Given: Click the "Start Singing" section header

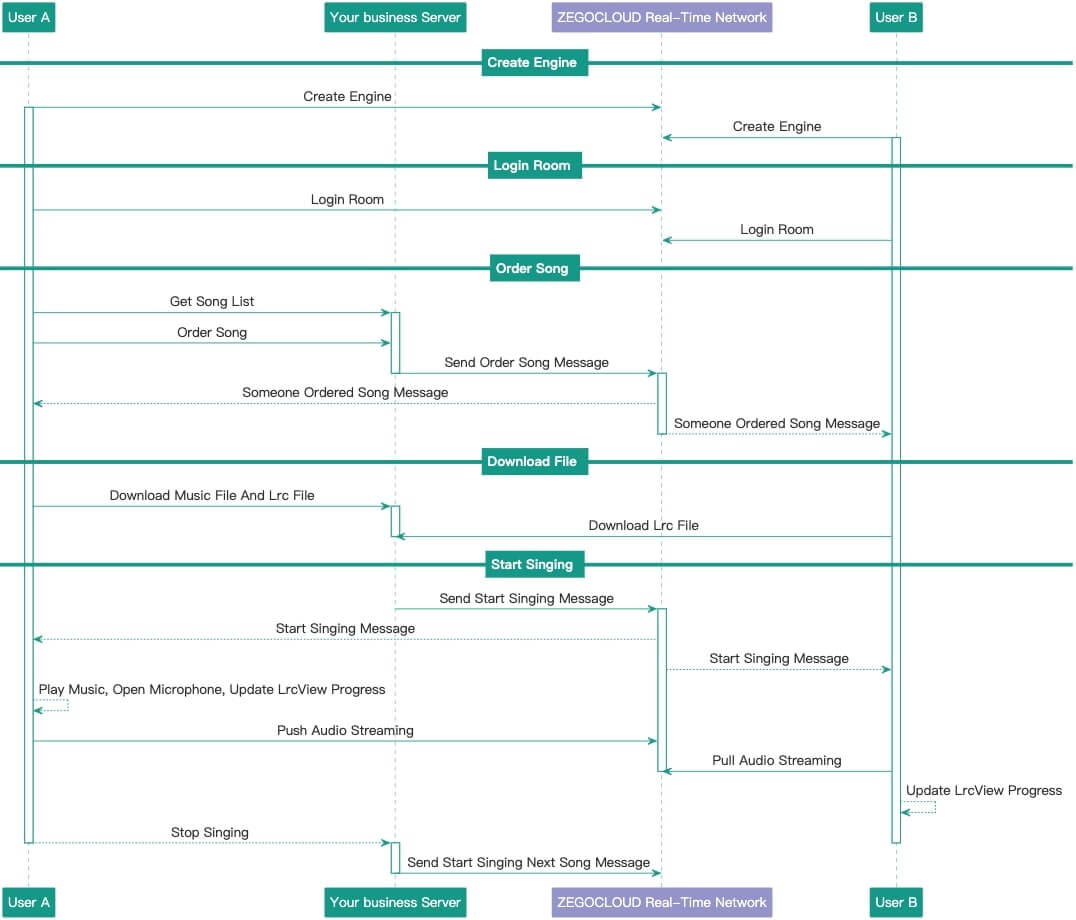Looking at the screenshot, I should [x=531, y=565].
